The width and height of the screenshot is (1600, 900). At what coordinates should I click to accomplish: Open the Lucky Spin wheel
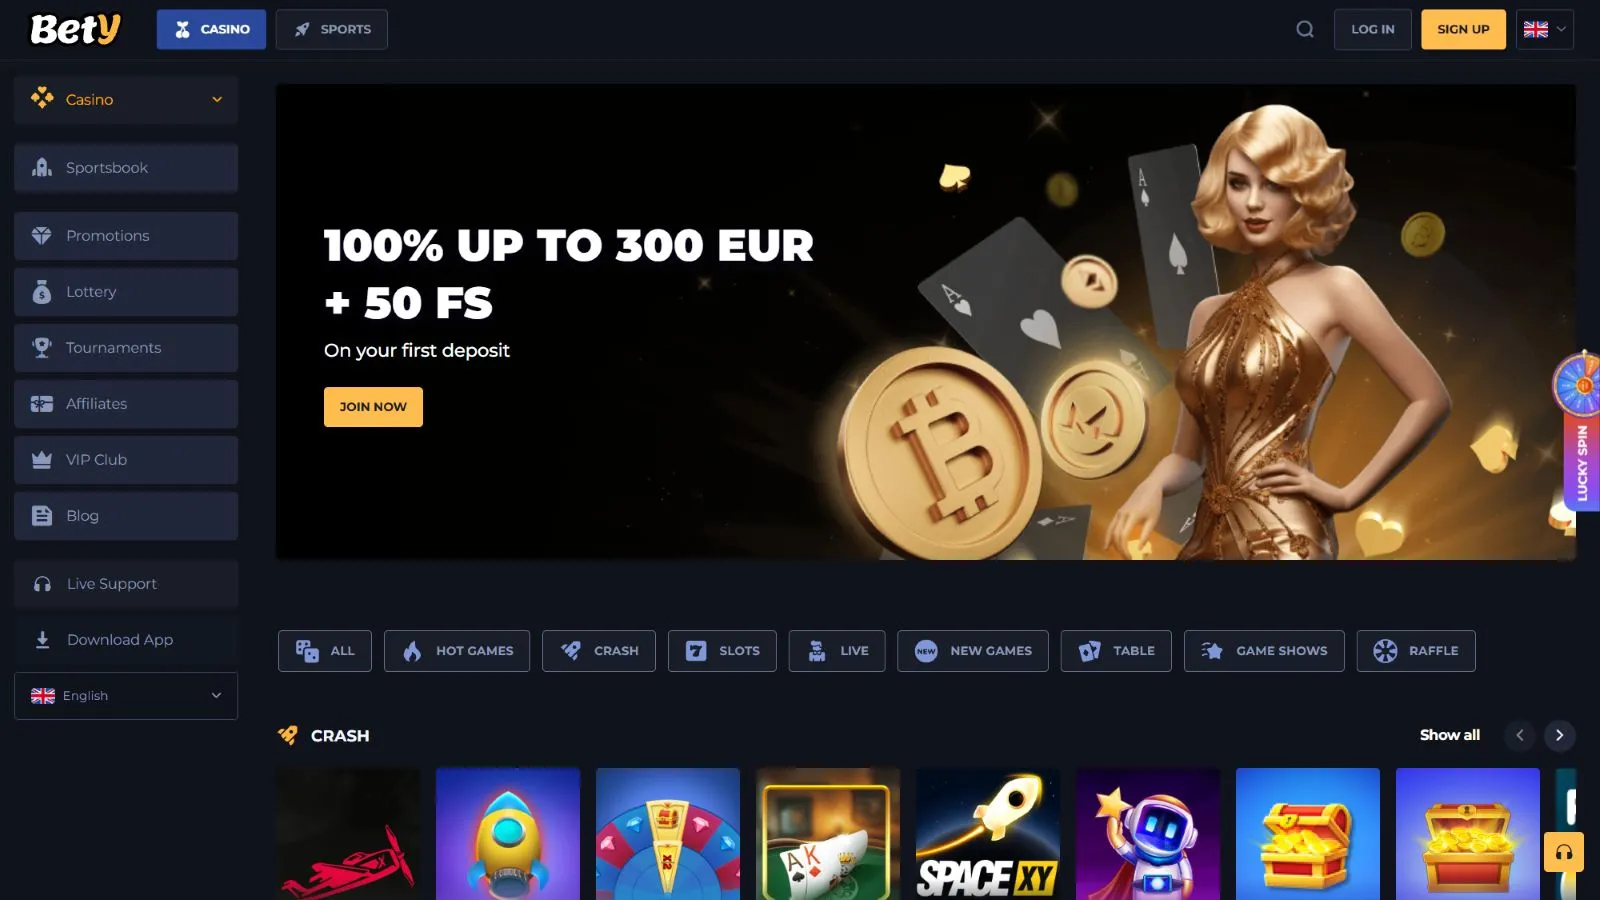1580,430
